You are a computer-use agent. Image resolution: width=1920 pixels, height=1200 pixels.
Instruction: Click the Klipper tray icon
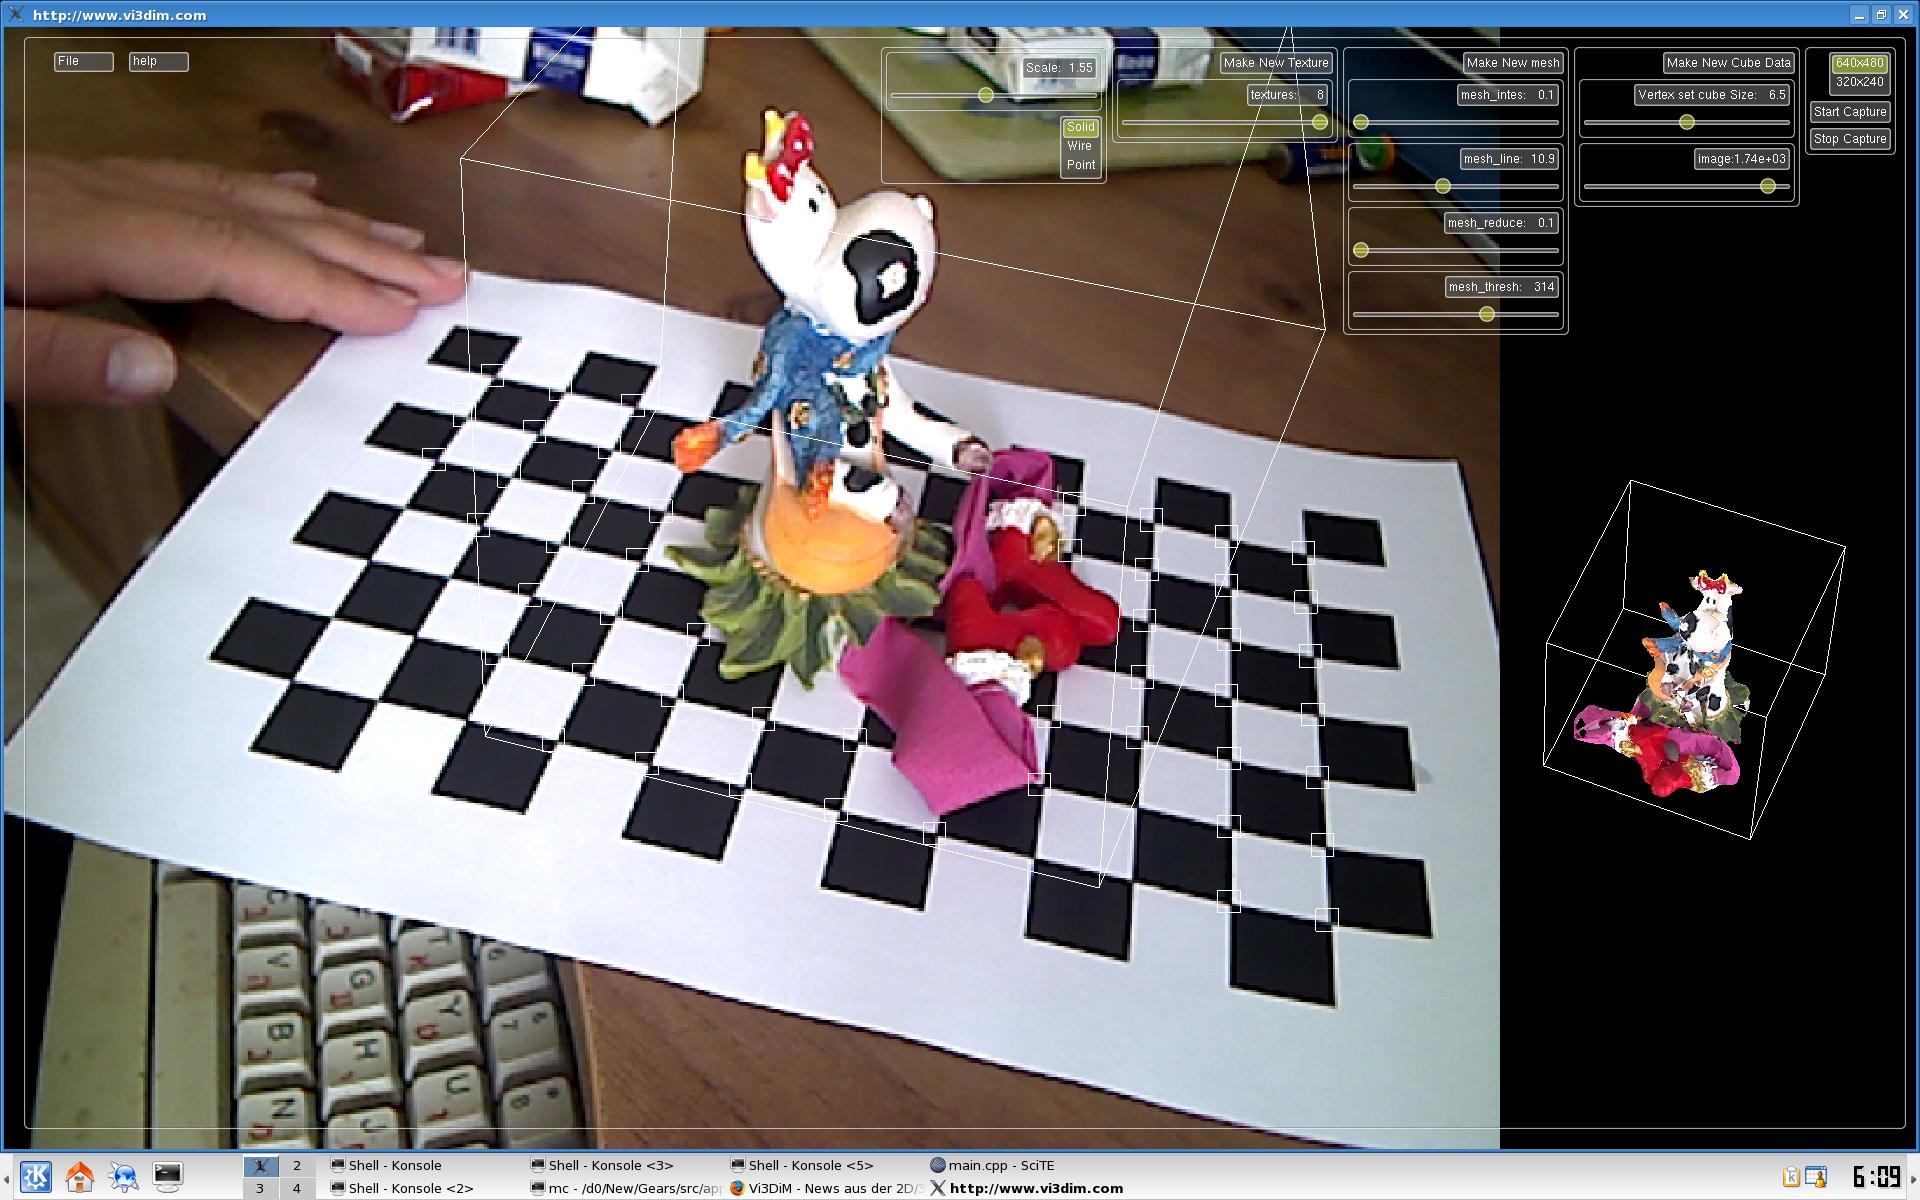click(1792, 1177)
